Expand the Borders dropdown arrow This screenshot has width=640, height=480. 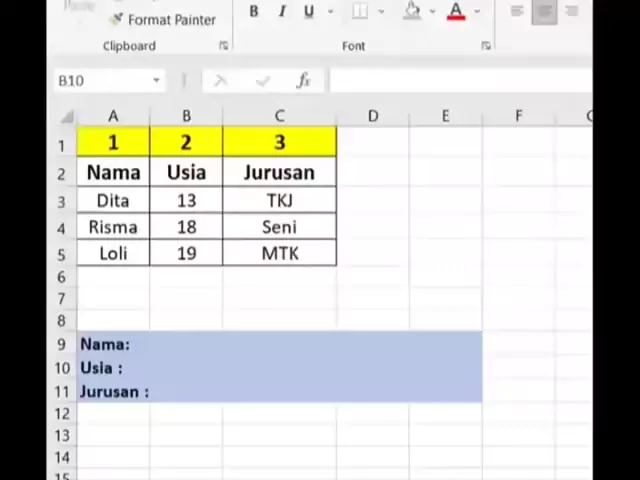381,12
